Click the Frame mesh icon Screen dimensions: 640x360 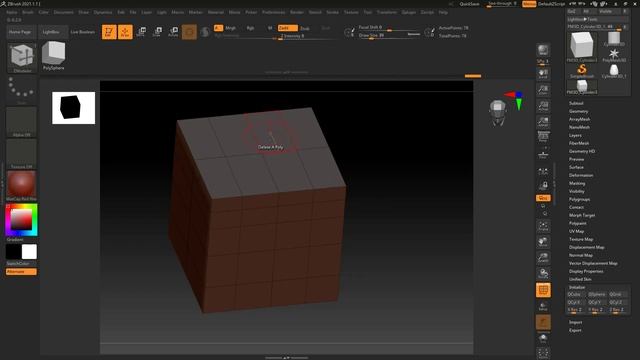[x=543, y=226]
